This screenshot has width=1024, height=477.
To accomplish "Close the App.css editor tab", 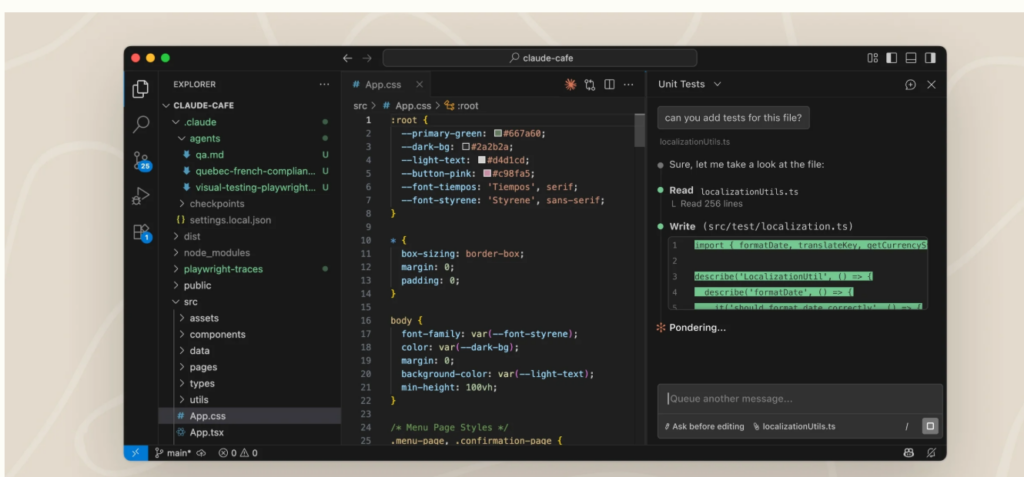I will click(x=419, y=84).
